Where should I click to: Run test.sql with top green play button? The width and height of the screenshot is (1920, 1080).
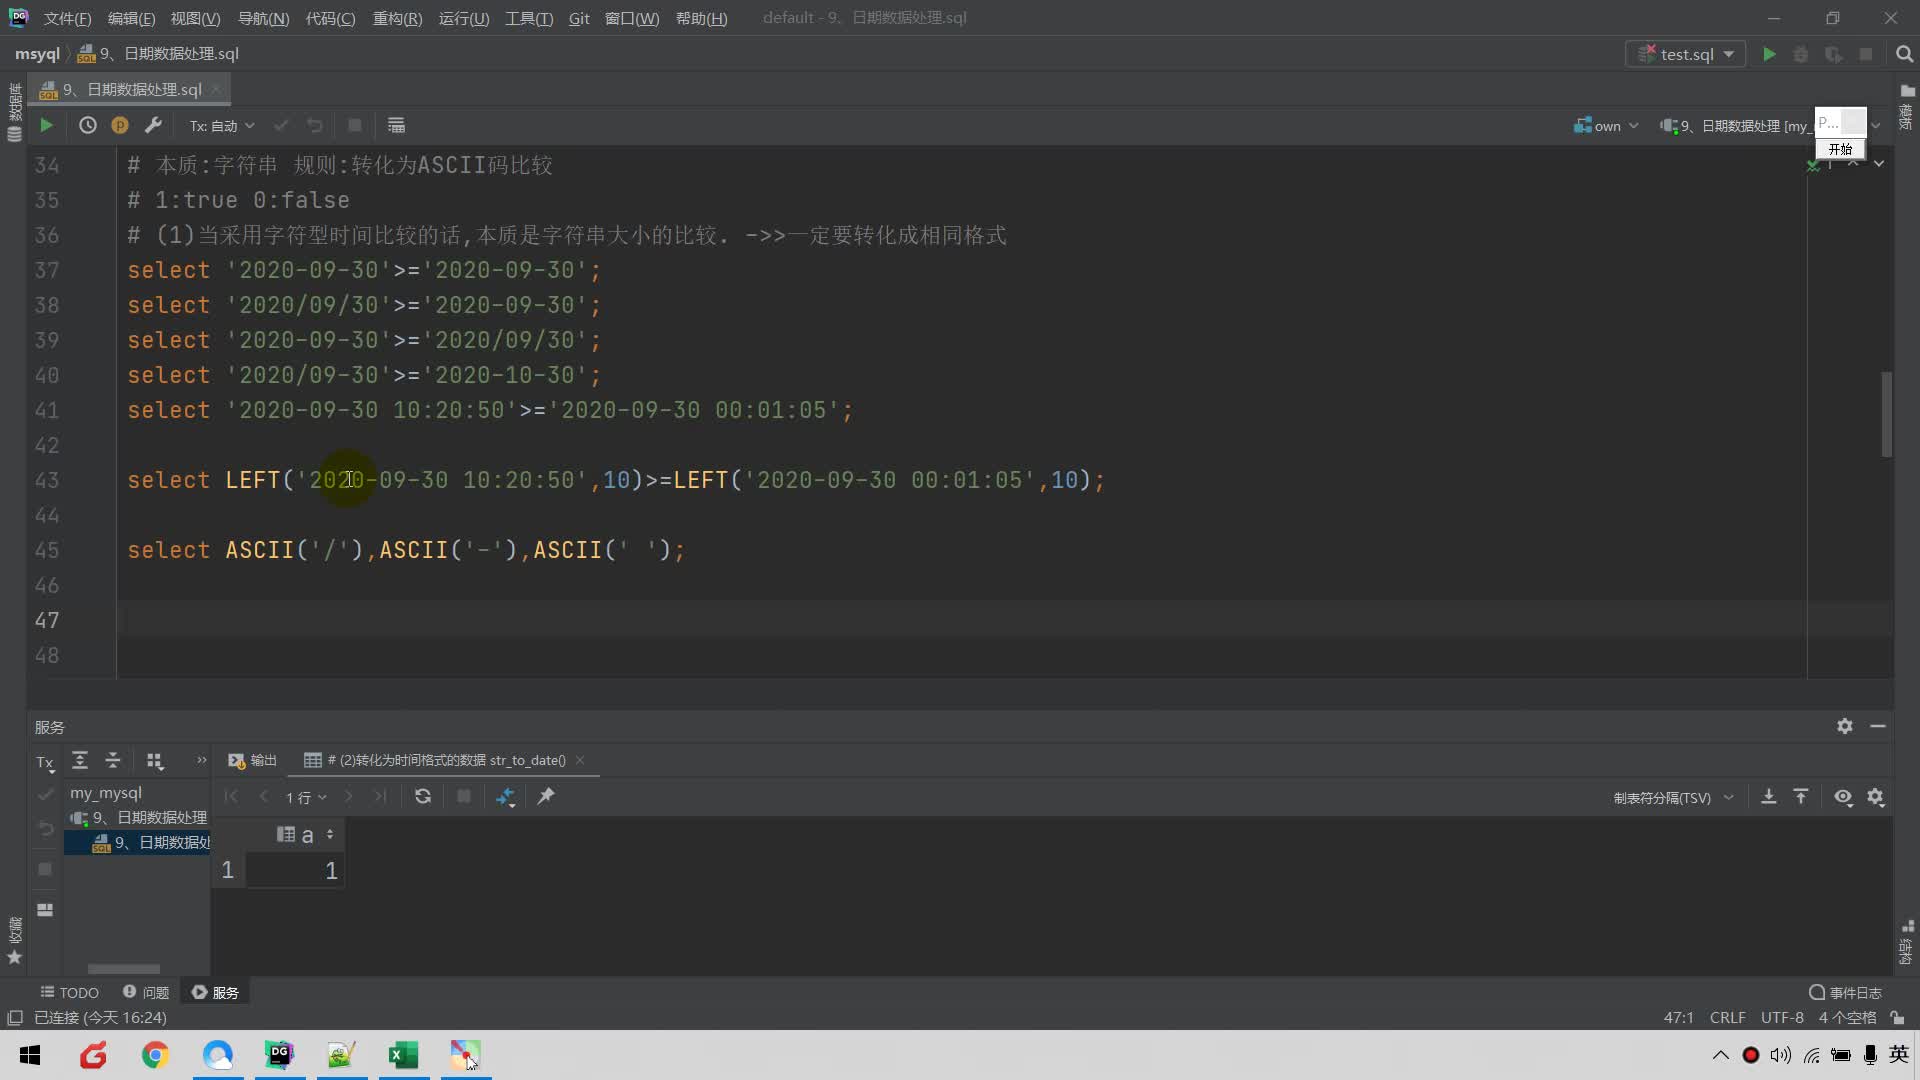point(1769,54)
